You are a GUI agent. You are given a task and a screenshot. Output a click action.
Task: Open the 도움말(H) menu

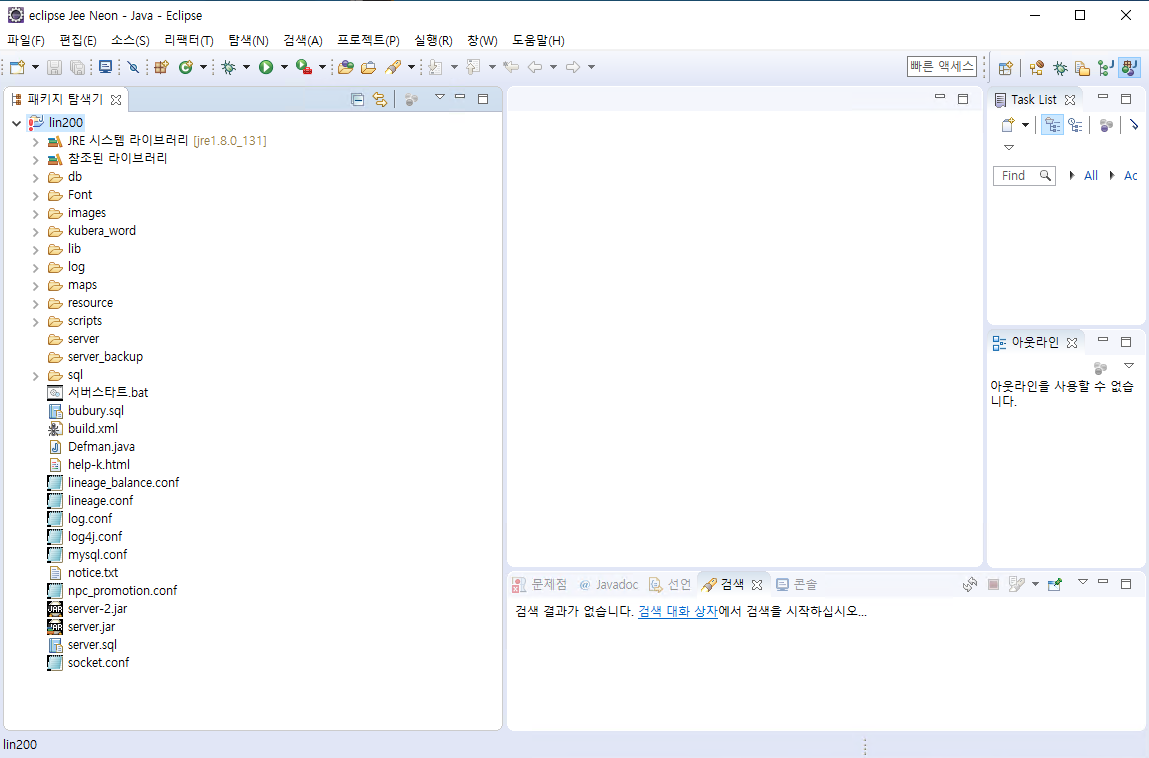(539, 40)
